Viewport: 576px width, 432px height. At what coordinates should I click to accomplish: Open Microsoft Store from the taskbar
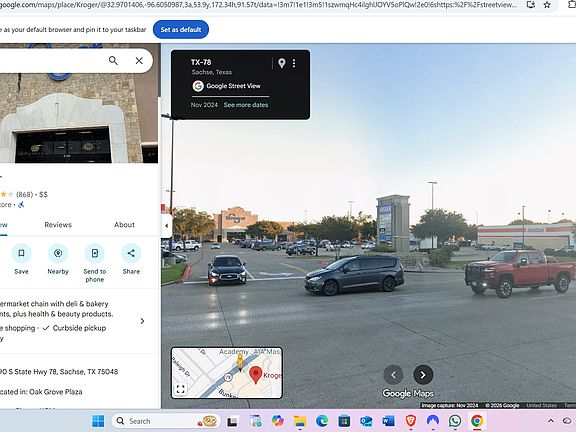tap(344, 421)
